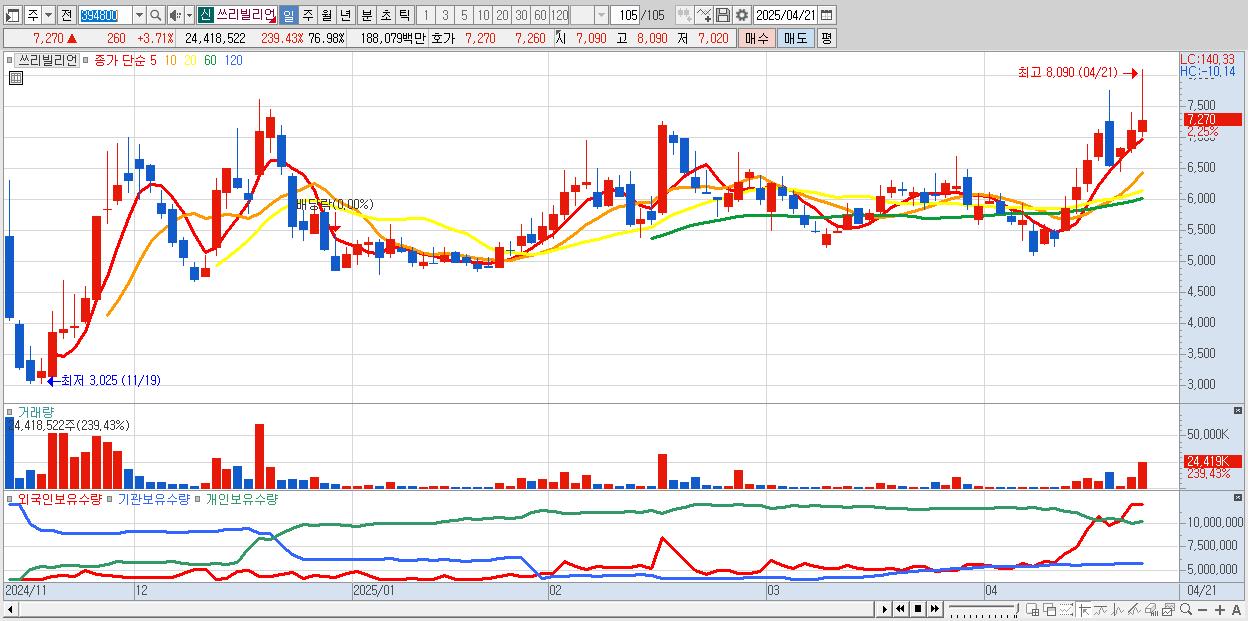Open the 주 type dropdown arrow

coord(48,15)
